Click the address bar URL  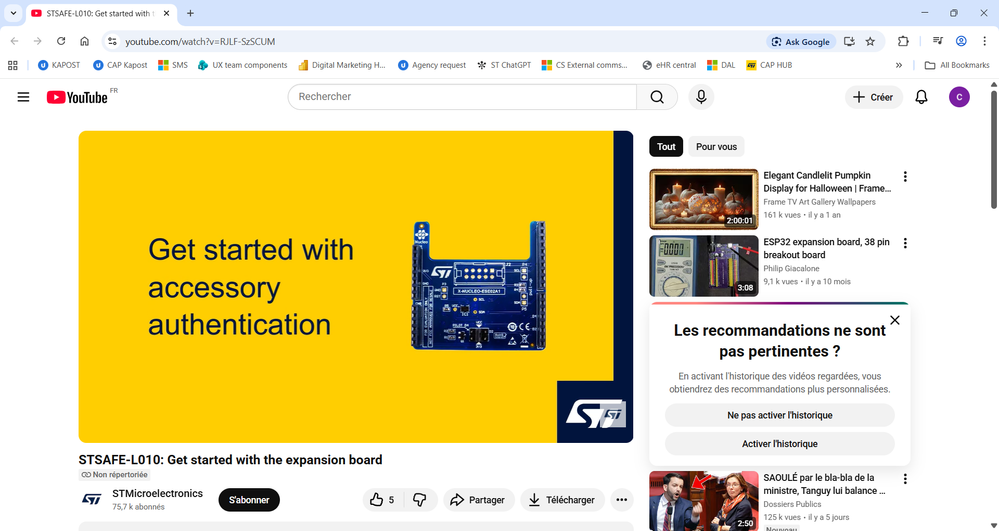200,41
